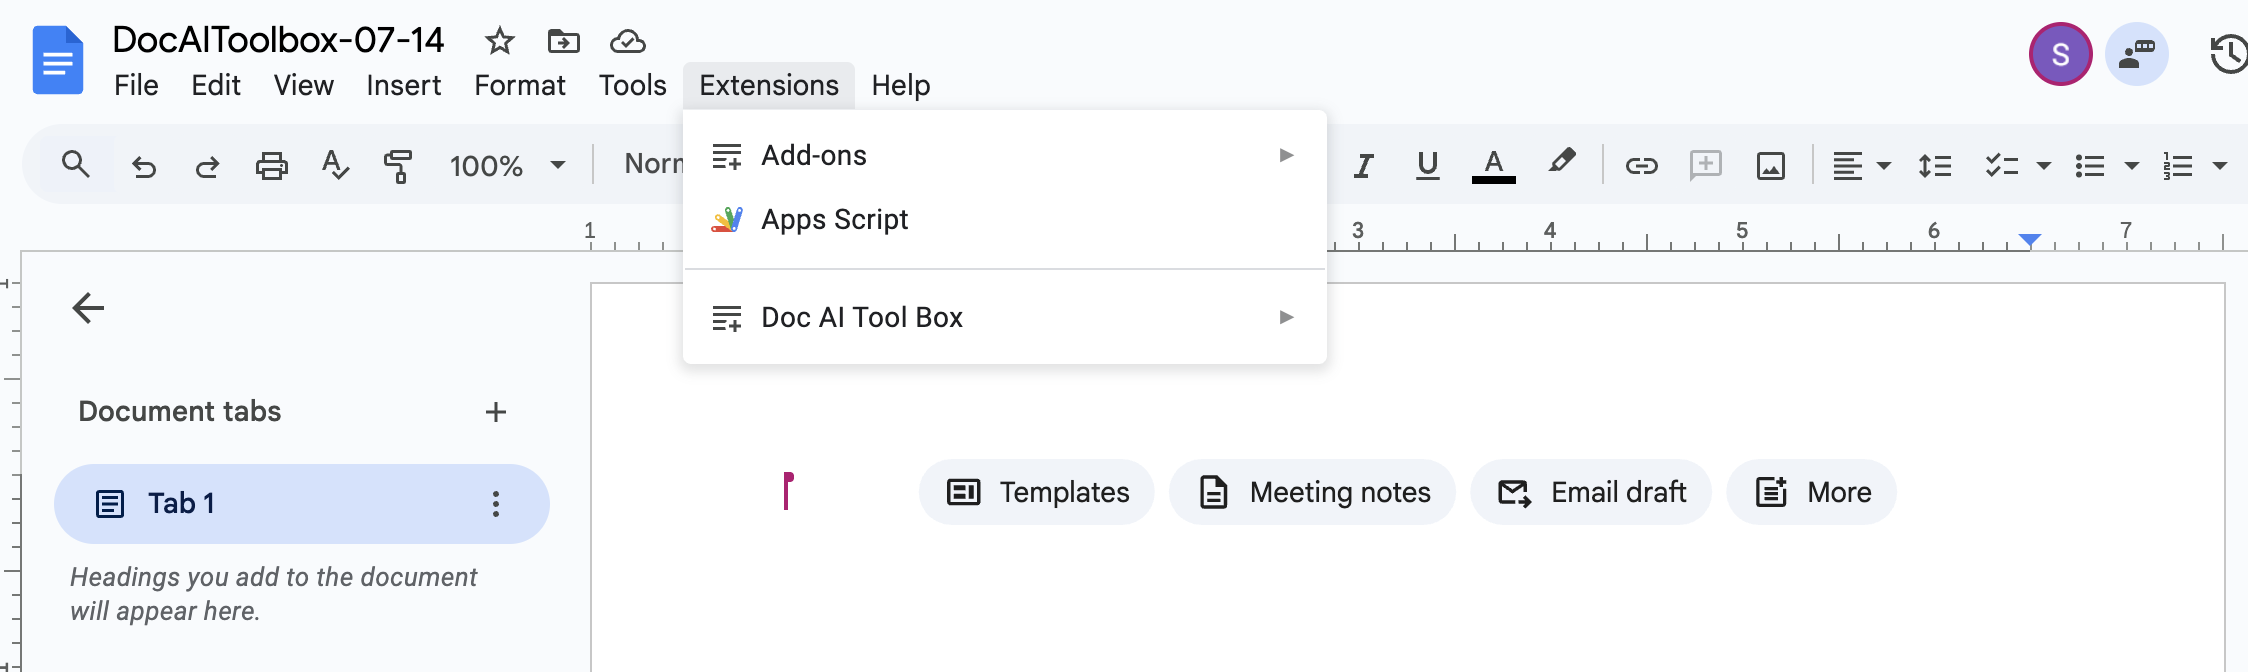Expand the Doc AI Tool Box submenu
The image size is (2248, 672).
pyautogui.click(x=1005, y=317)
